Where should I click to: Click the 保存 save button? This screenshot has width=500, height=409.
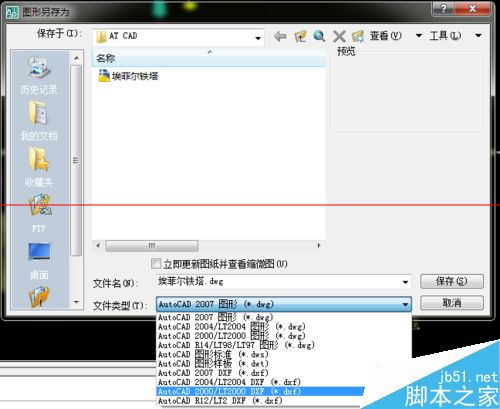452,281
